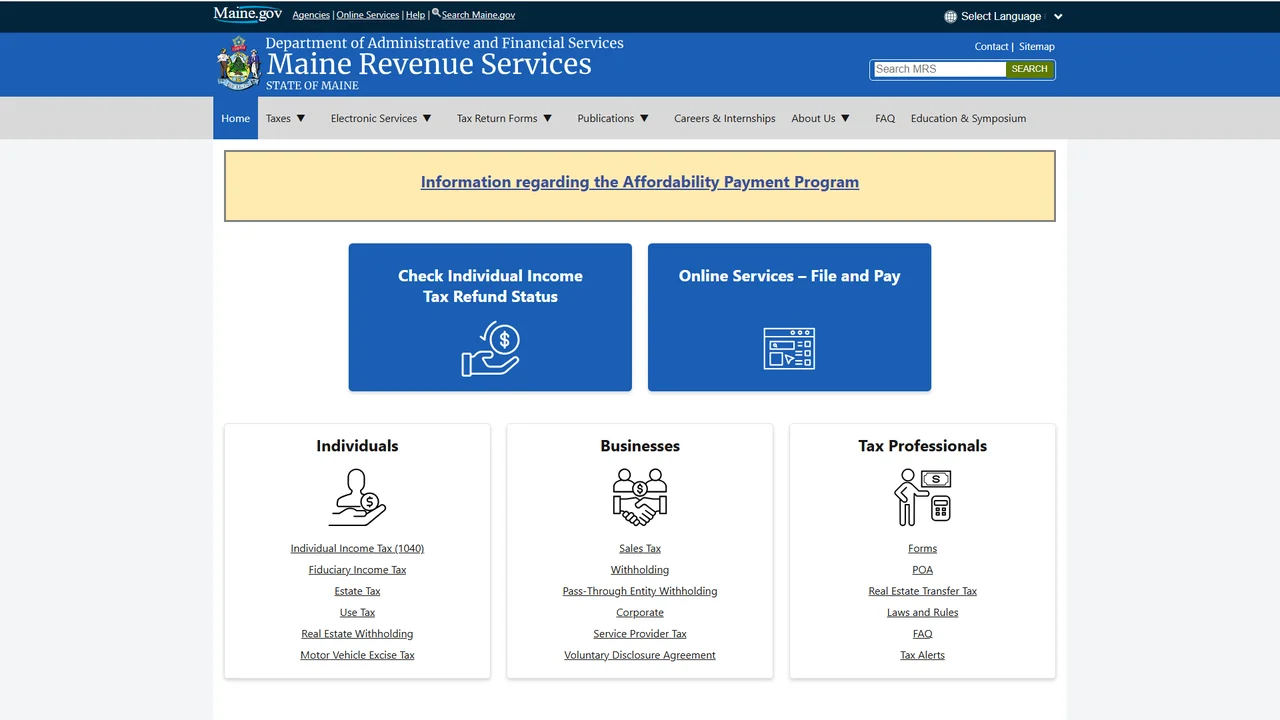
Task: Open Motor Vehicle Excise Tax link
Action: coord(357,655)
